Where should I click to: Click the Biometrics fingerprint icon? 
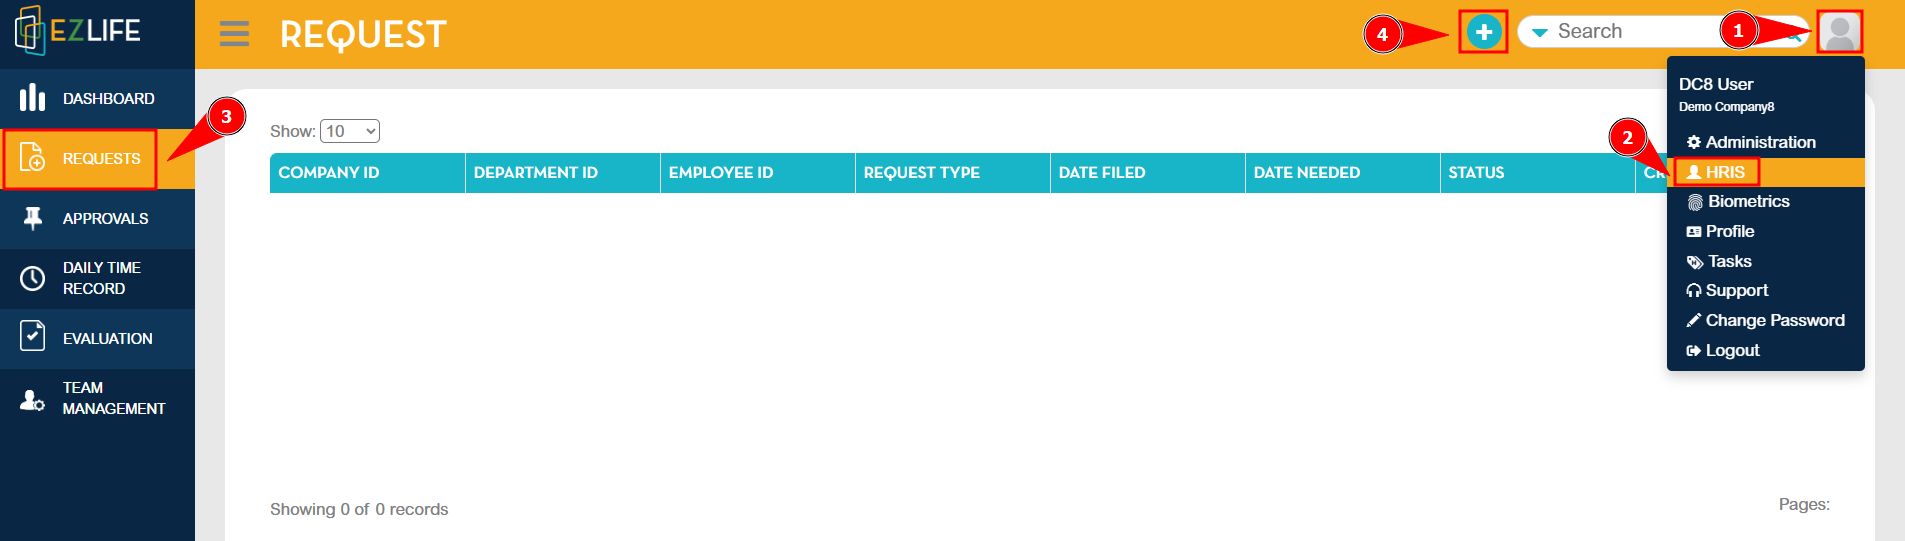1695,202
